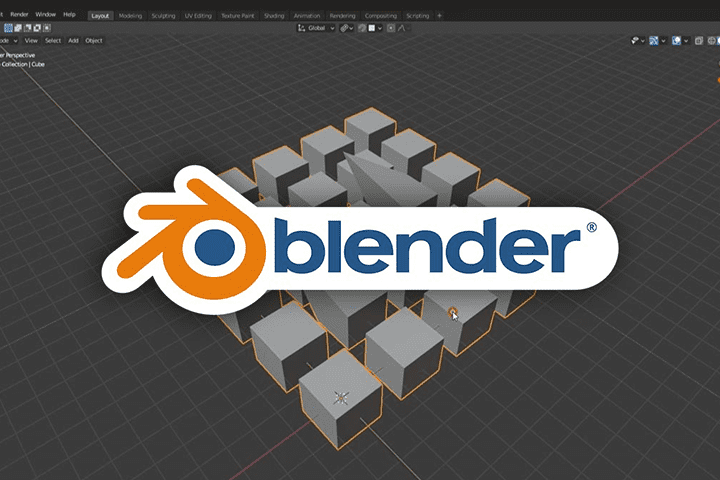Screen dimensions: 720x480
Task: Open the viewport Add menu
Action: pos(73,41)
